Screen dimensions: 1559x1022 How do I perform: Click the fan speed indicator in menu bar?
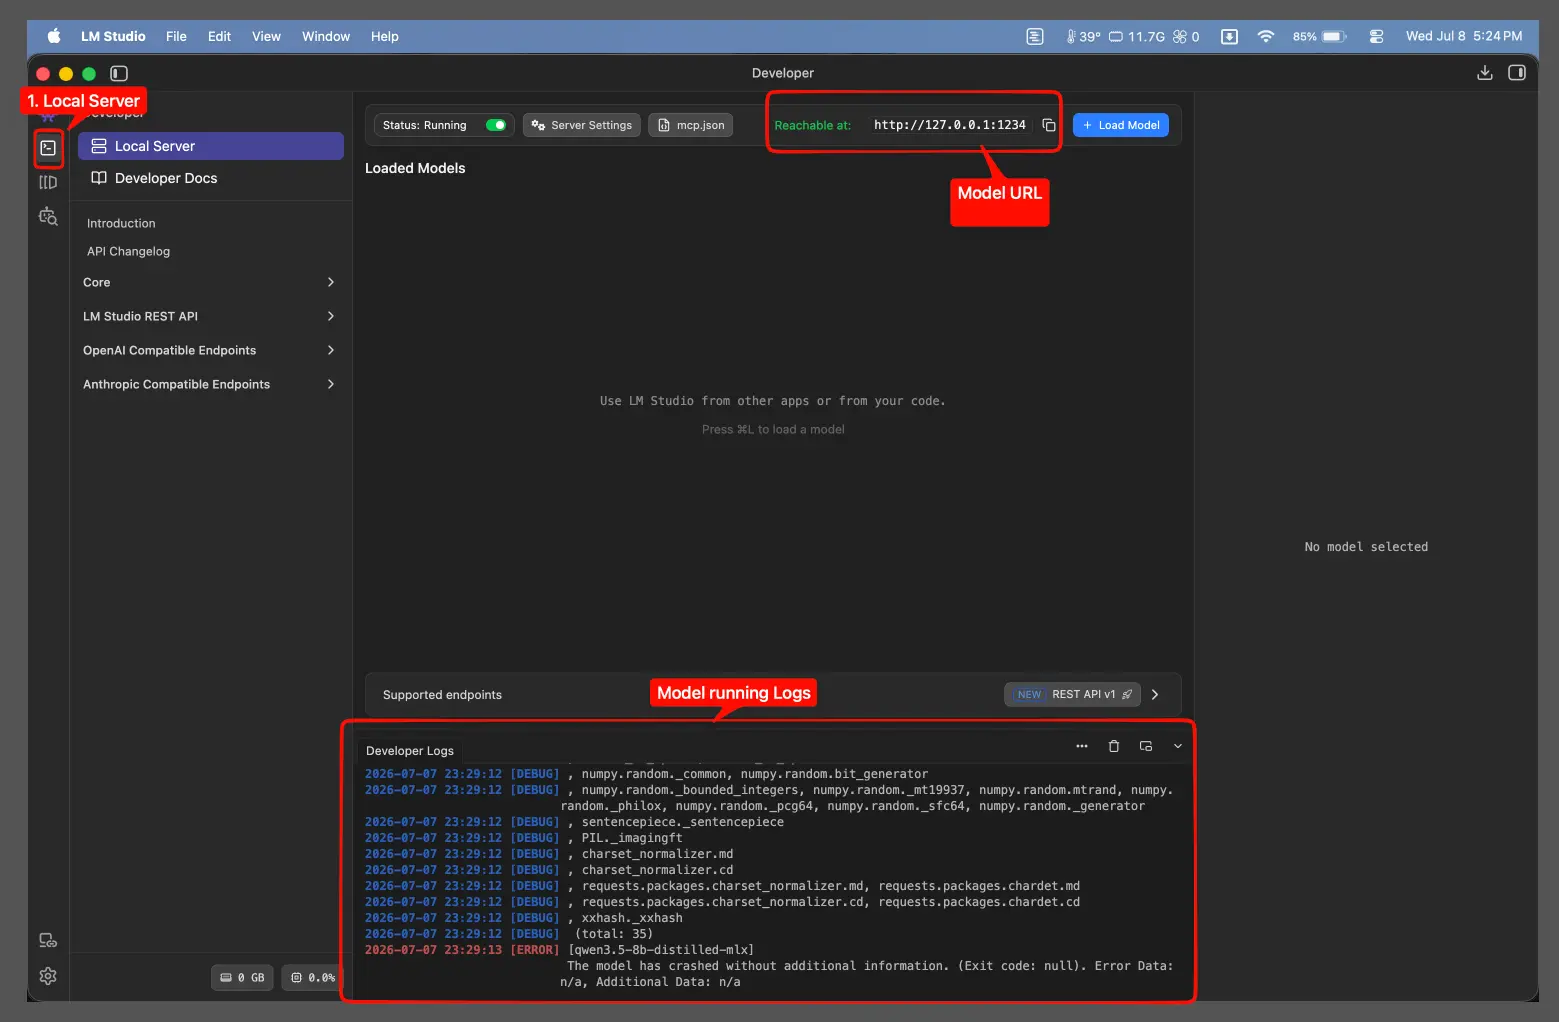[x=1186, y=36]
